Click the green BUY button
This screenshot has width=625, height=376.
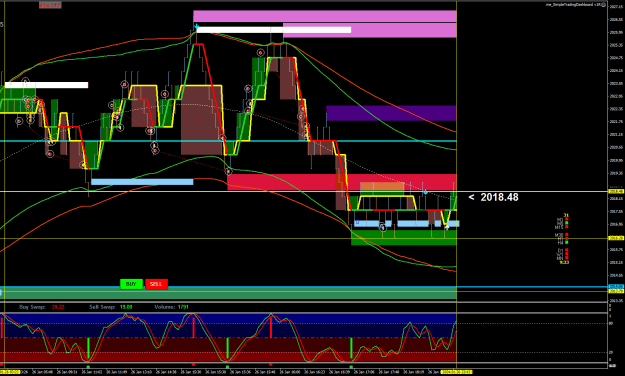point(131,284)
